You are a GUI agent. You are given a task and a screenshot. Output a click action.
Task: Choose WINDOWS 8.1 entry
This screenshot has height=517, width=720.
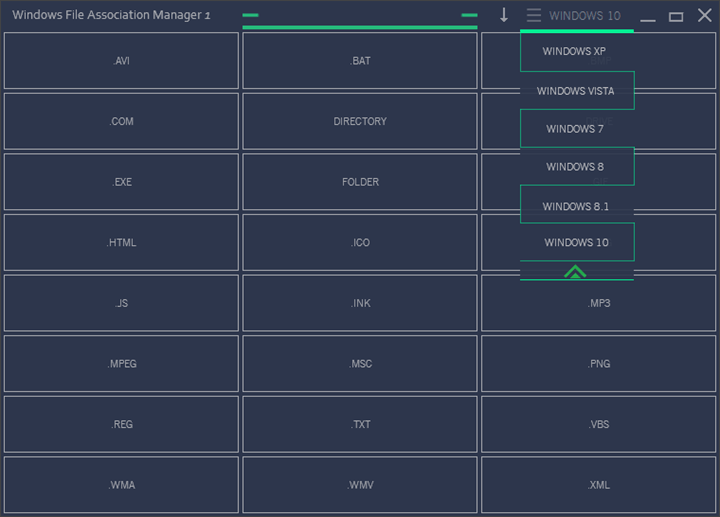(x=577, y=204)
